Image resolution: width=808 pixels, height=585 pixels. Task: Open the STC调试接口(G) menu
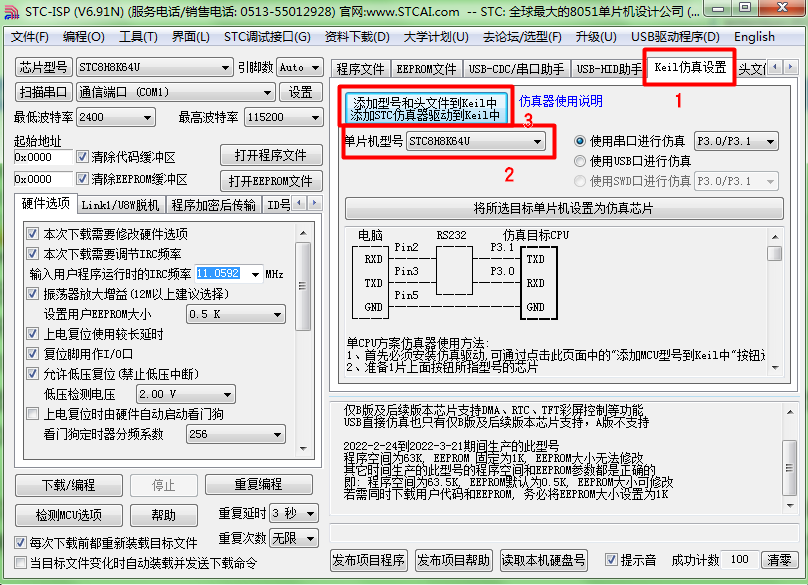(x=267, y=37)
